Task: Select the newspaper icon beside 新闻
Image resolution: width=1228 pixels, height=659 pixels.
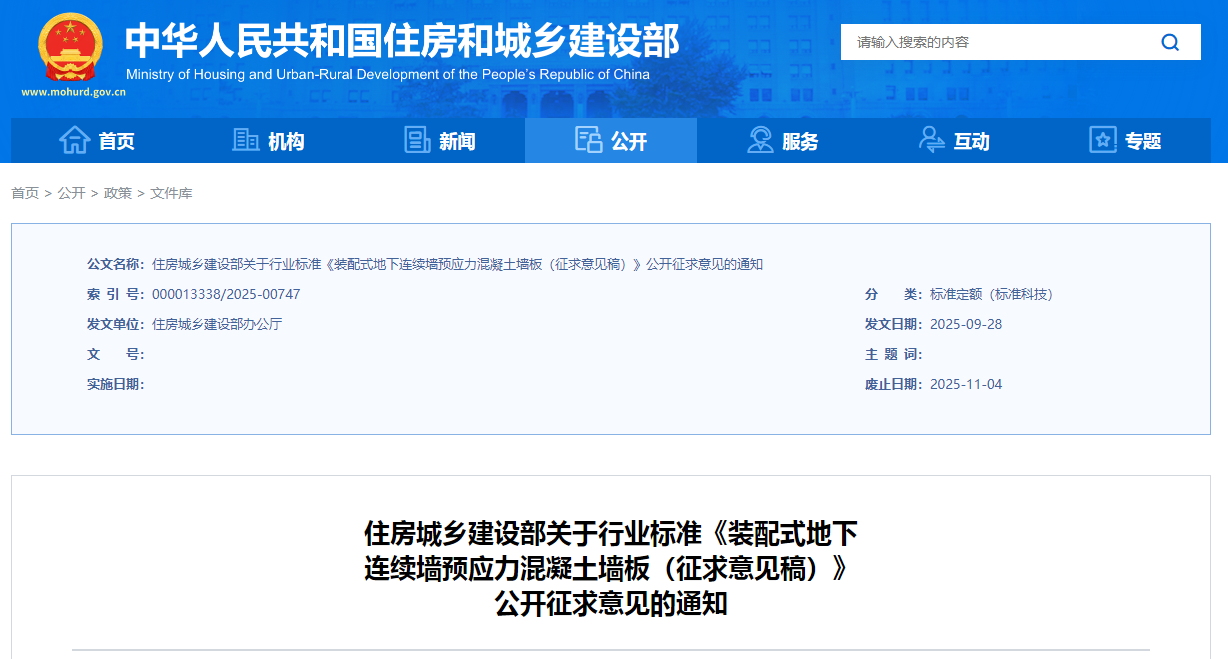Action: coord(417,140)
